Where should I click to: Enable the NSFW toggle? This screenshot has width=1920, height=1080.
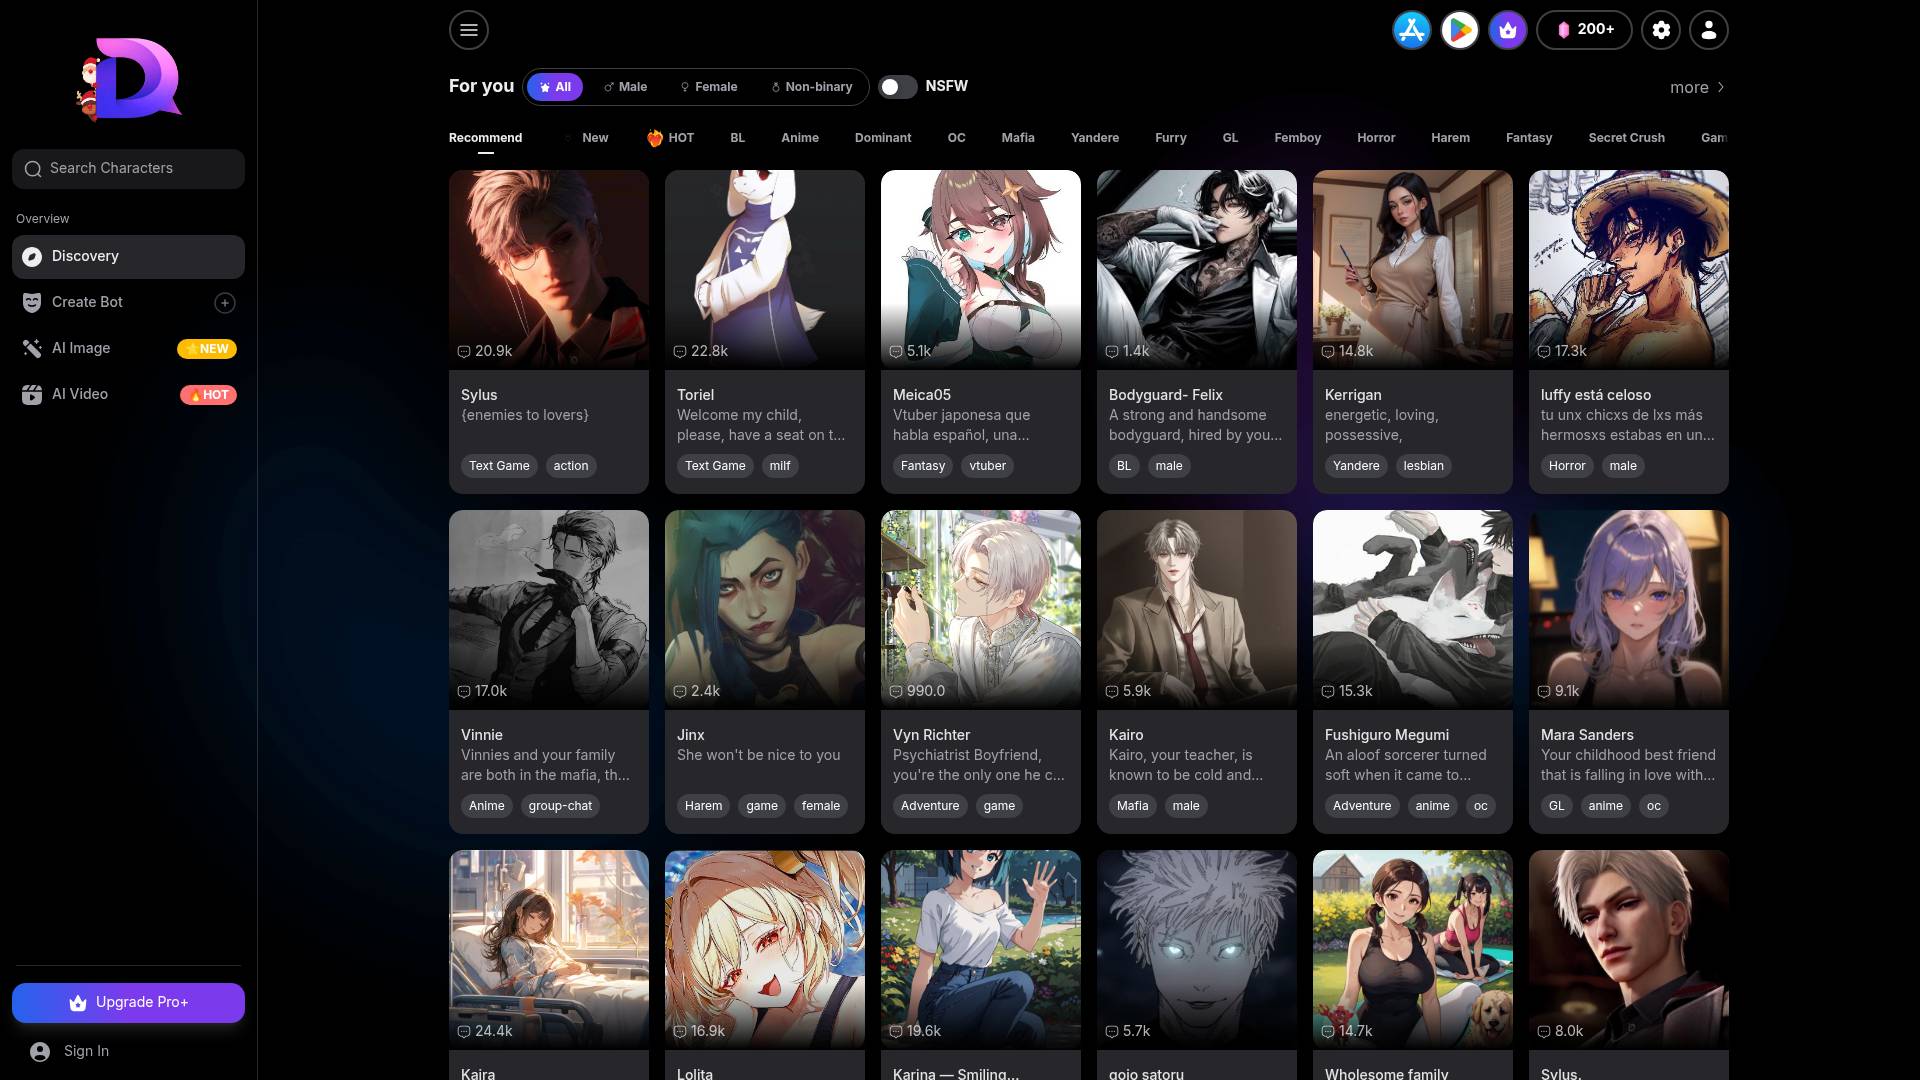pos(898,87)
